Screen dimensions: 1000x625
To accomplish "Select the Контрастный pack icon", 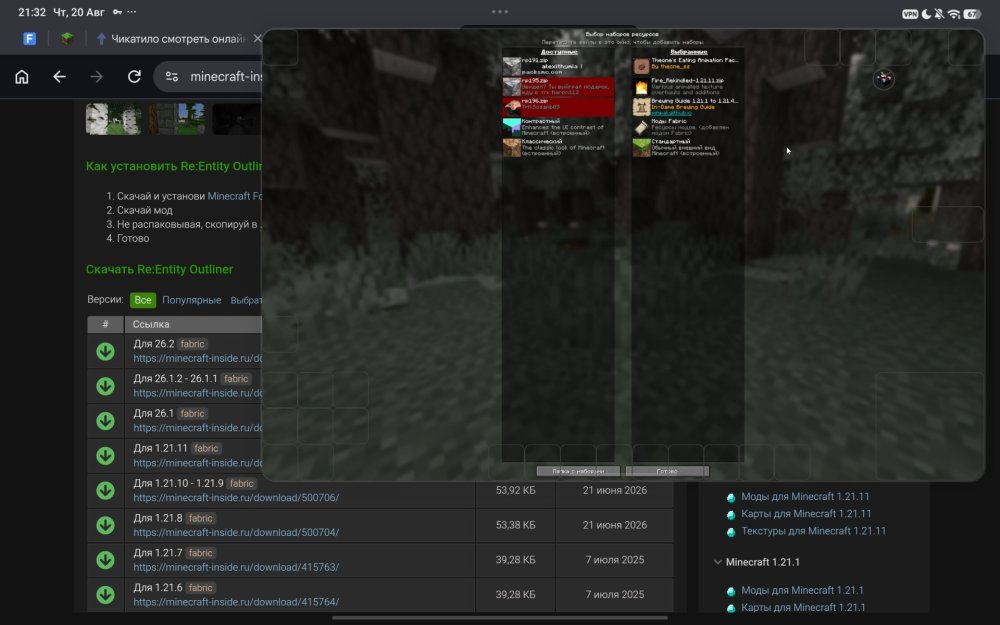I will coord(511,128).
